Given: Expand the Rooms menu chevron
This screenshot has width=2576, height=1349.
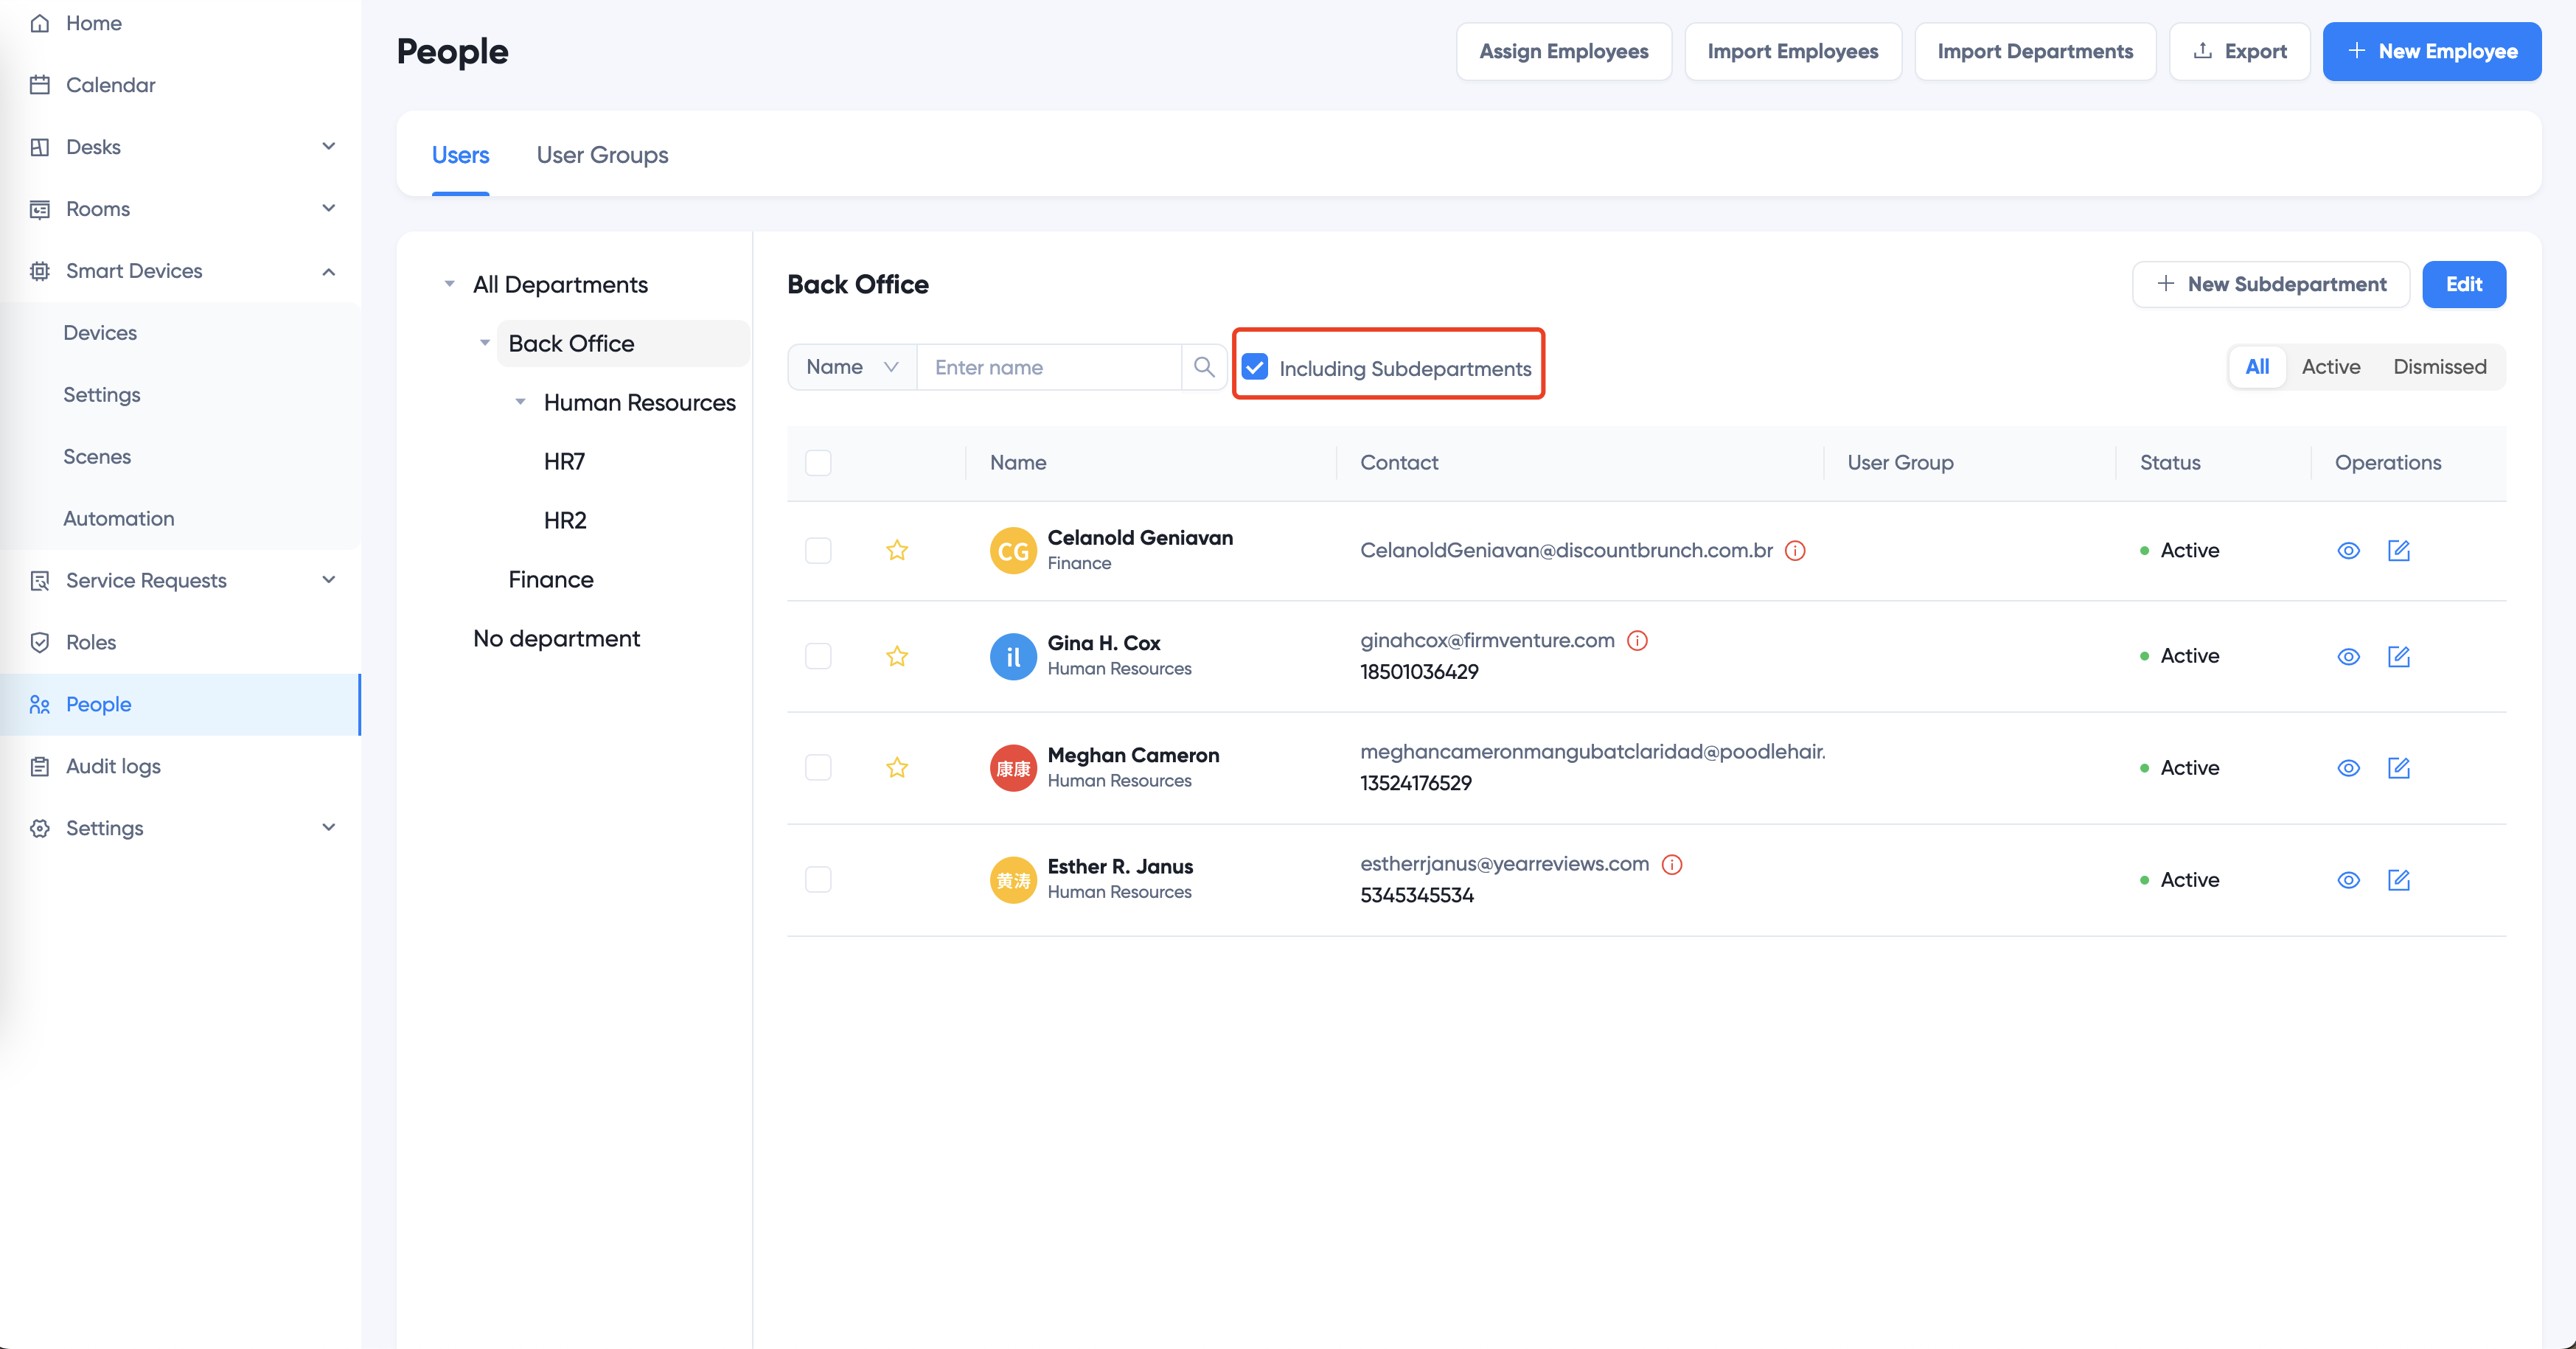Looking at the screenshot, I should (328, 209).
